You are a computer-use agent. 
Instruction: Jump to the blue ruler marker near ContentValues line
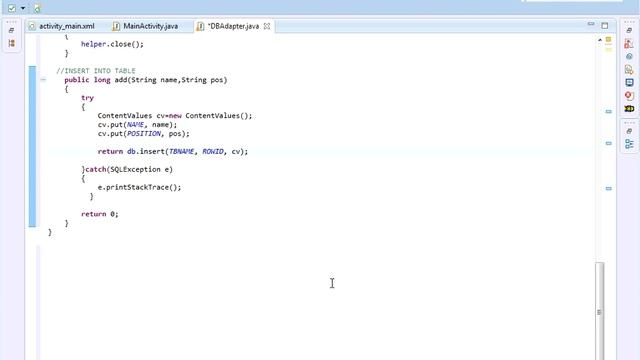609,111
